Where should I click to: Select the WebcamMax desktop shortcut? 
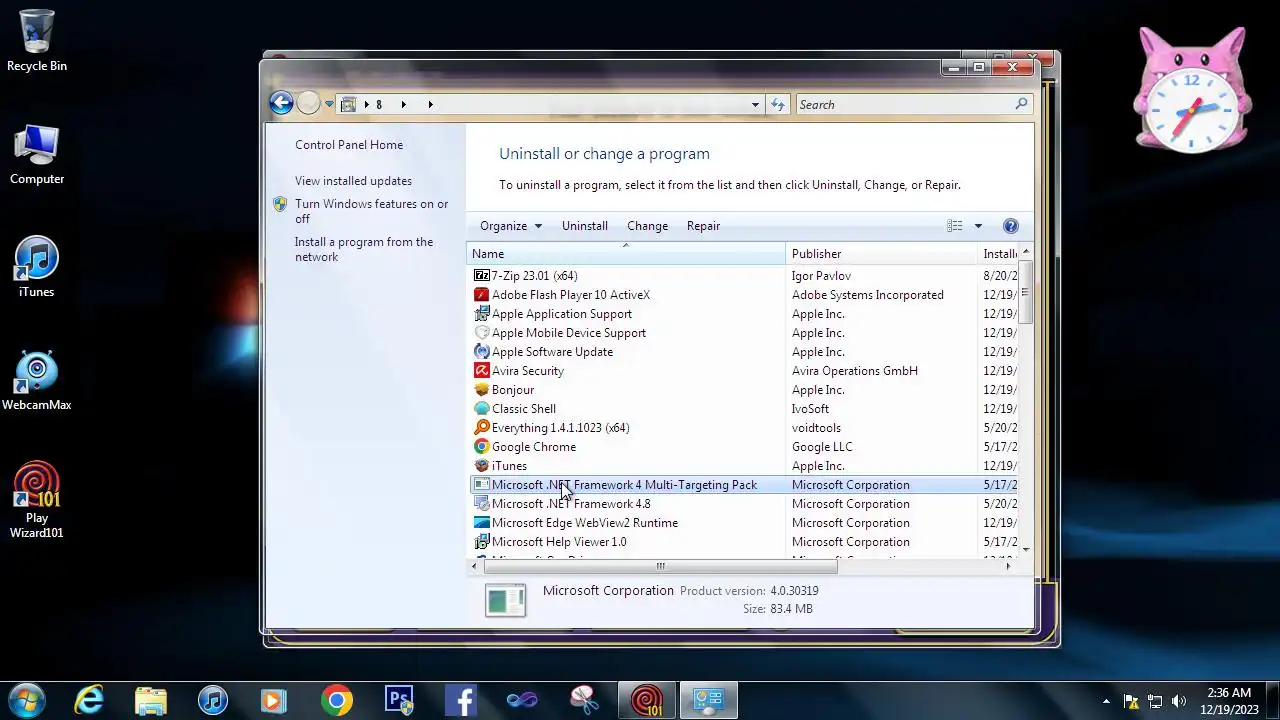tap(37, 381)
